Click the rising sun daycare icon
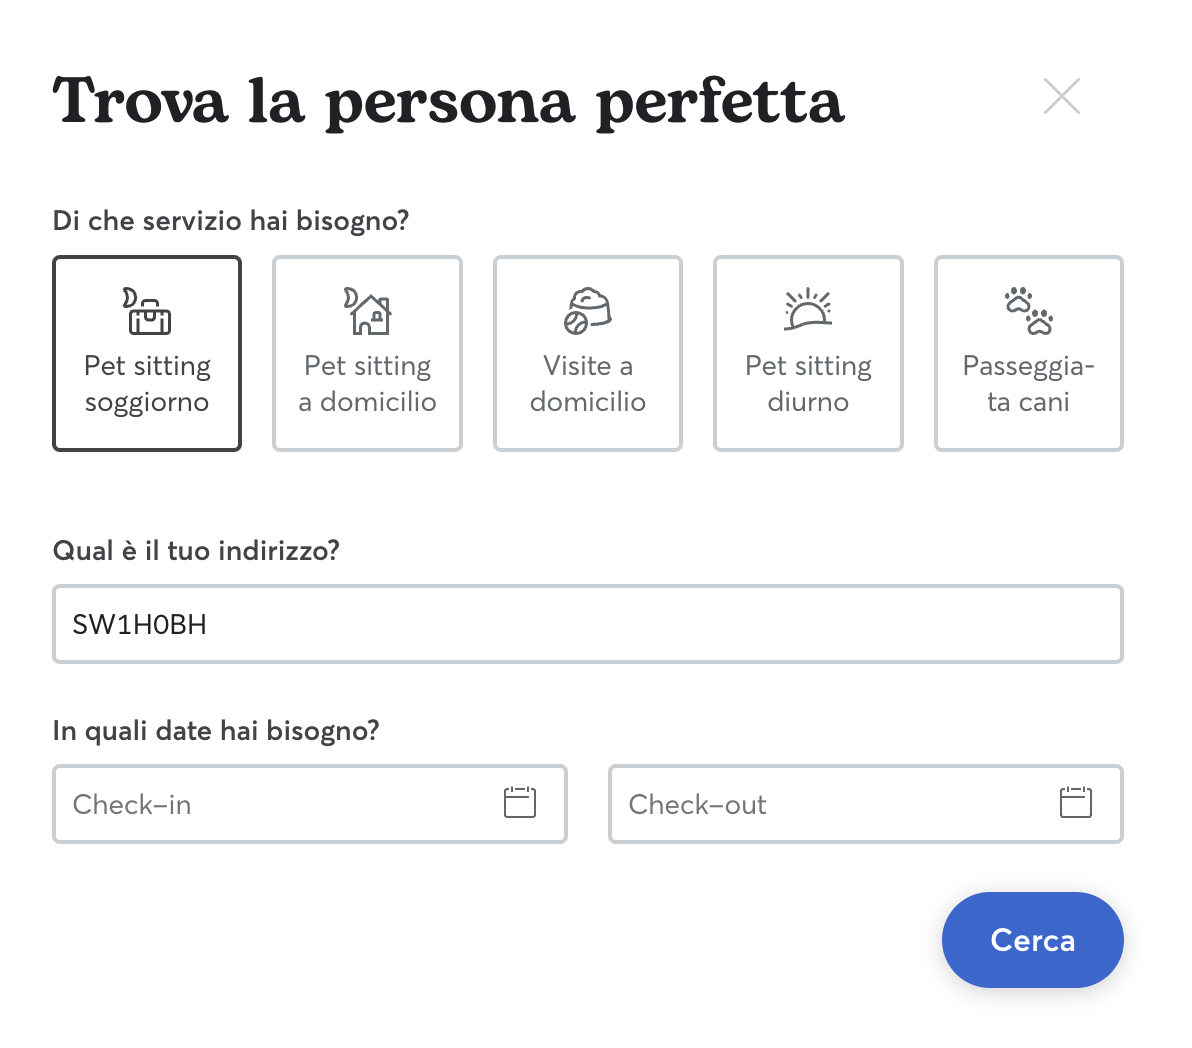The image size is (1192, 1048). click(x=808, y=309)
